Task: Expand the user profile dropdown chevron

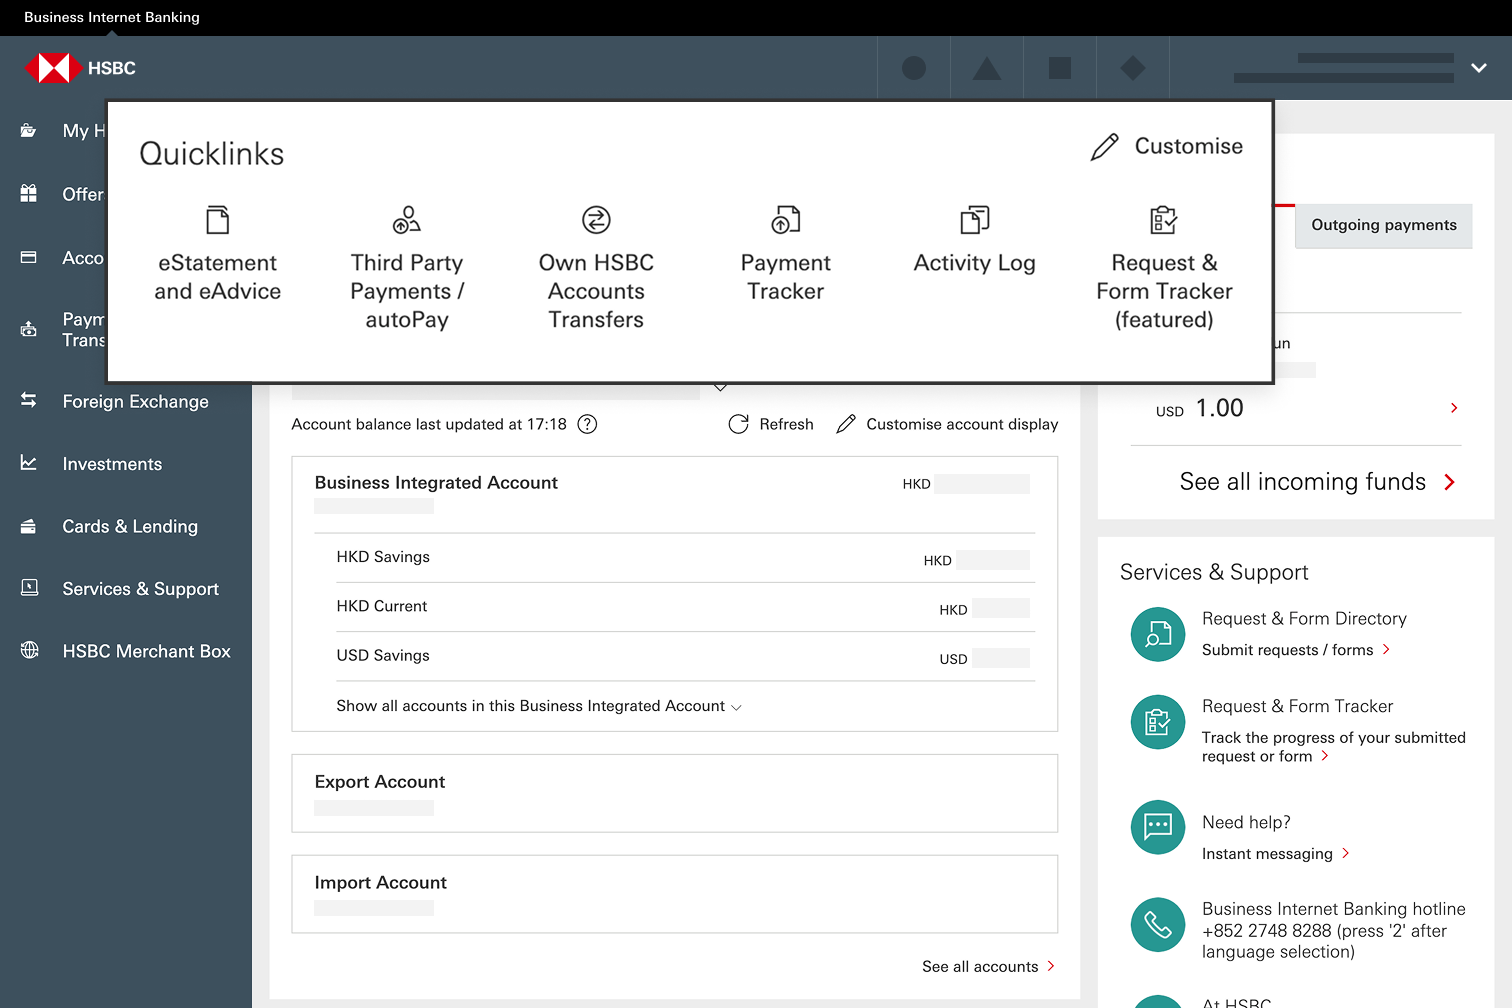Action: point(1479,68)
